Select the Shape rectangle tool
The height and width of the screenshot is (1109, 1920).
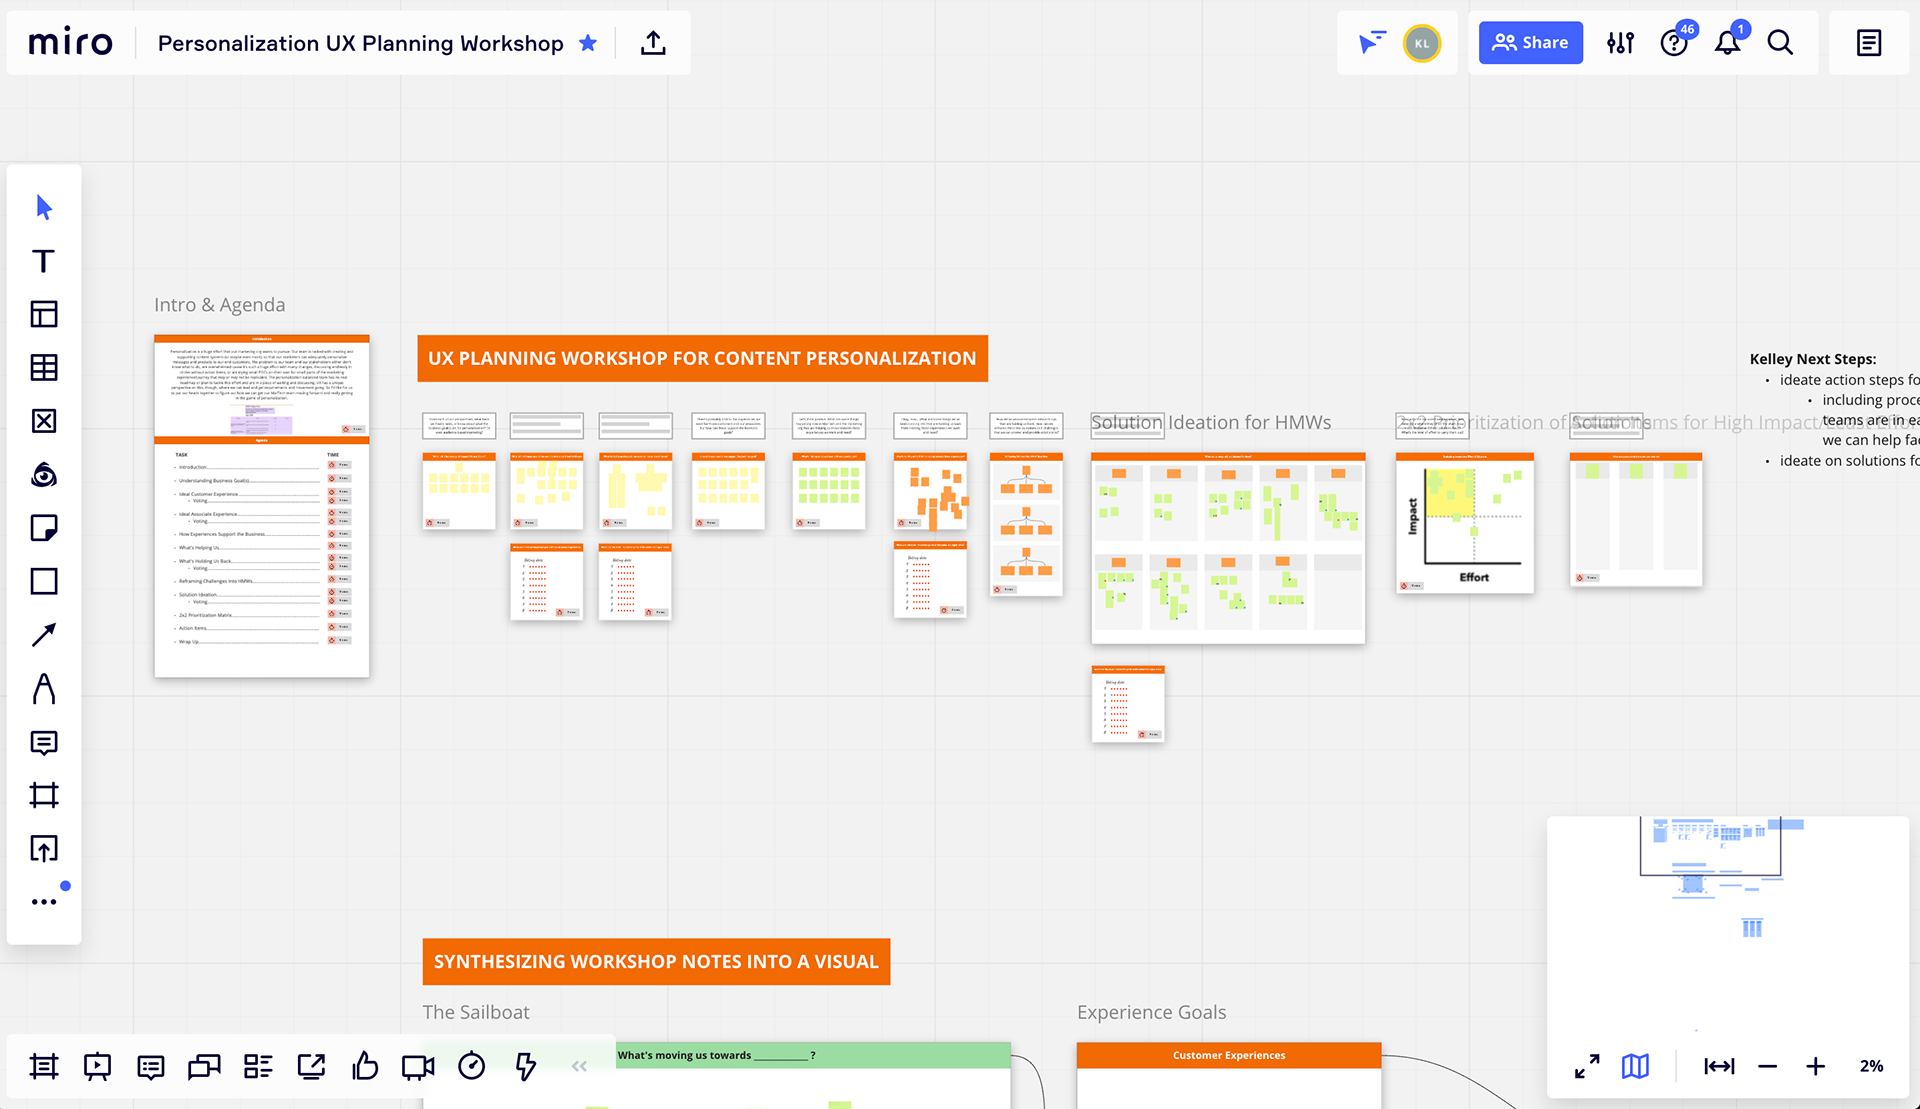click(x=43, y=581)
